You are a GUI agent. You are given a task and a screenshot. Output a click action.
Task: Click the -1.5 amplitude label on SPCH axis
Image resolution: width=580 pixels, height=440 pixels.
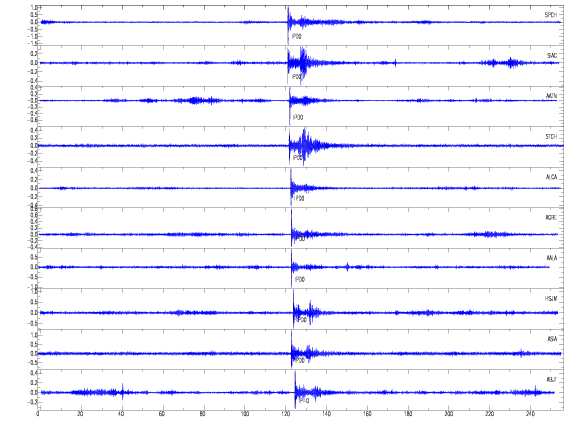pyautogui.click(x=33, y=44)
